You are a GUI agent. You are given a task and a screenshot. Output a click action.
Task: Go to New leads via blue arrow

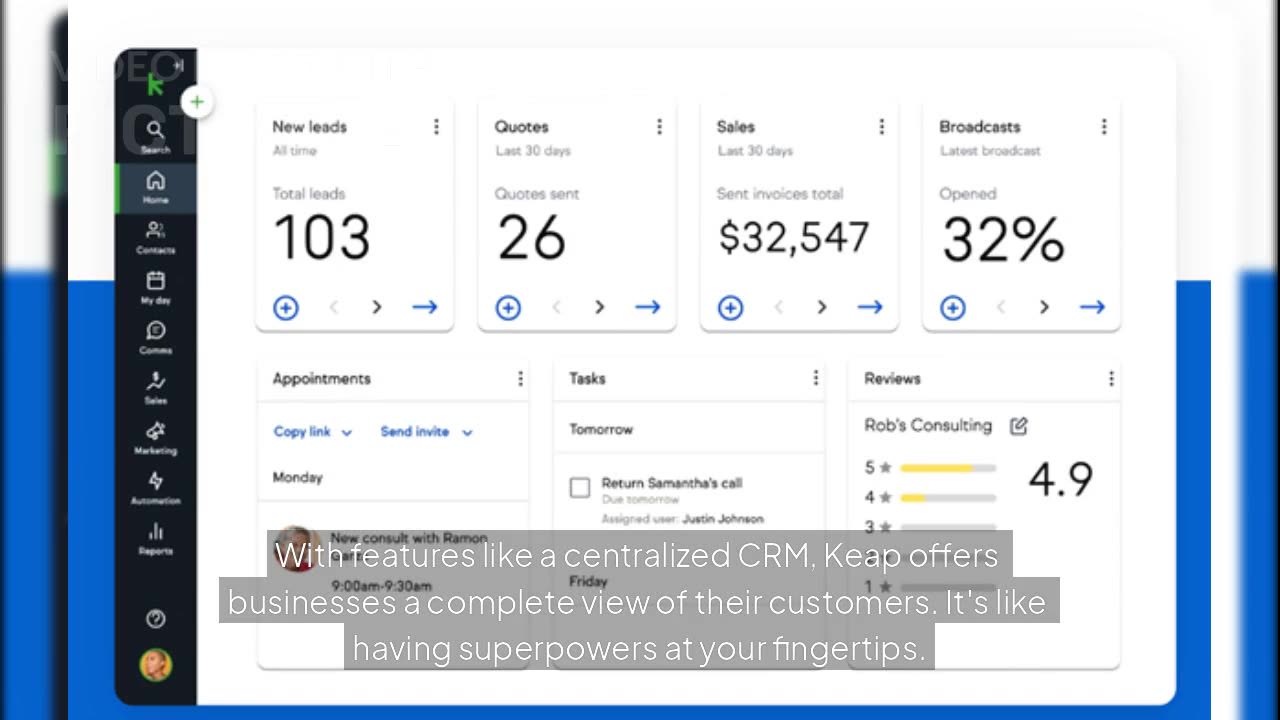[x=425, y=307]
